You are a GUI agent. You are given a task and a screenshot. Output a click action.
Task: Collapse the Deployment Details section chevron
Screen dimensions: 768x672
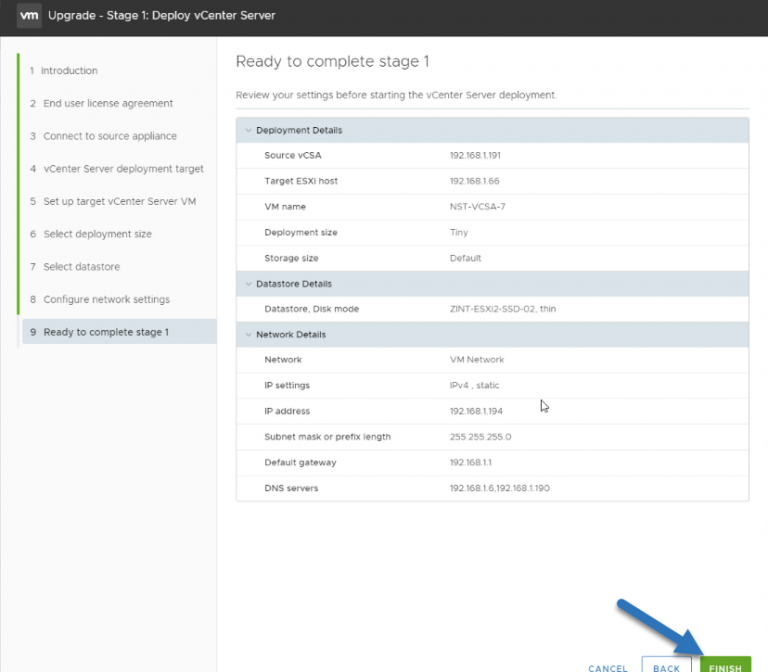pos(248,130)
